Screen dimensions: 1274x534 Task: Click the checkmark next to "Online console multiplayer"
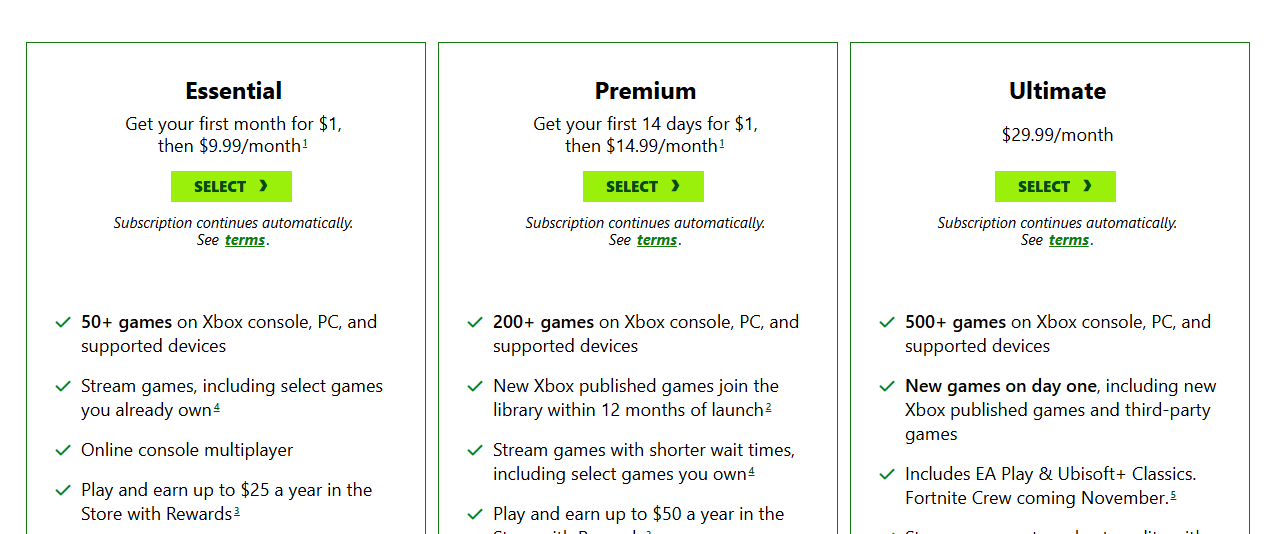pos(63,450)
